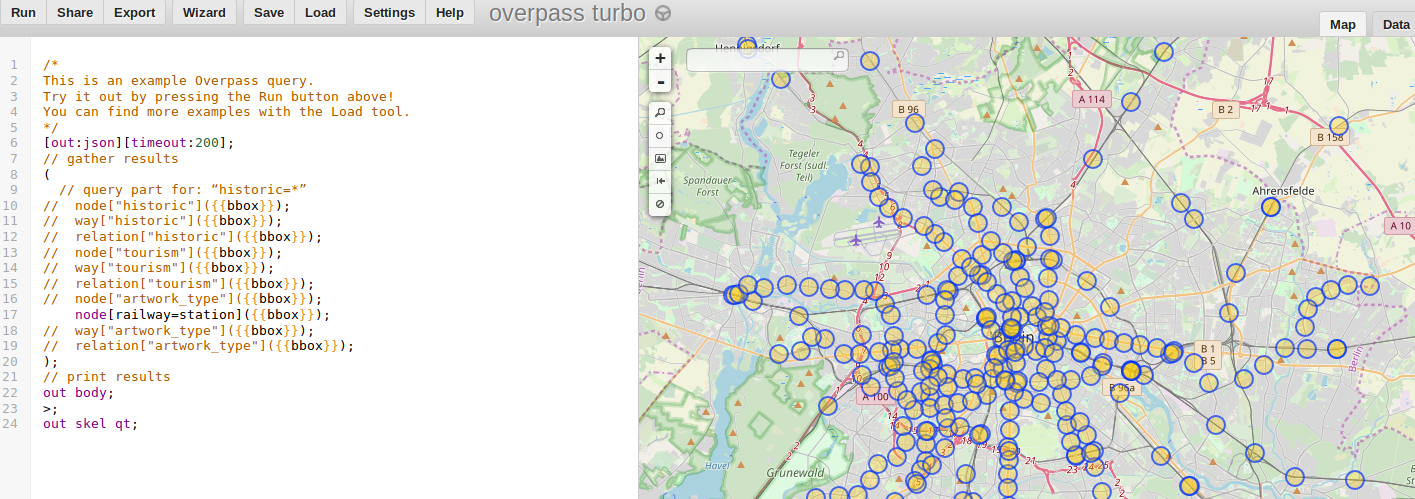
Task: Click the station marker at Ahrensfelde
Action: coord(1270,207)
